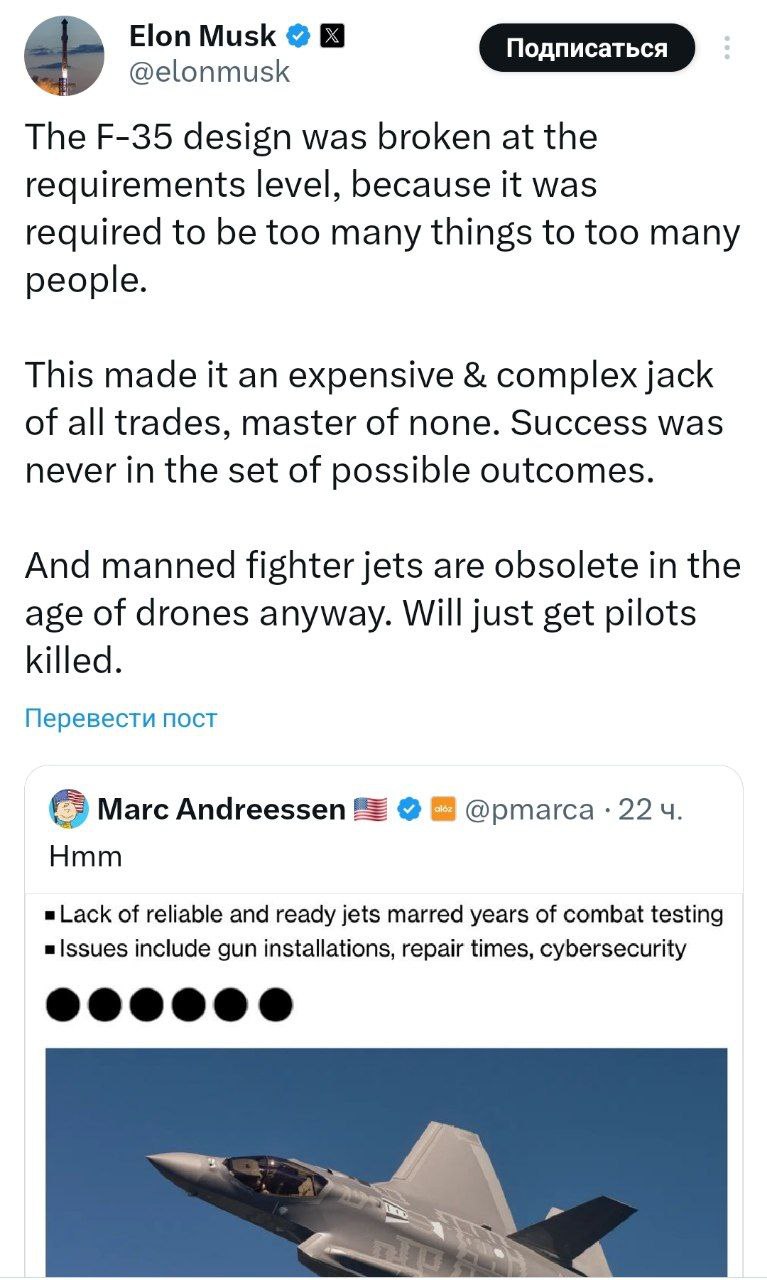Open the @pmarca handle
The width and height of the screenshot is (767, 1280).
point(529,809)
